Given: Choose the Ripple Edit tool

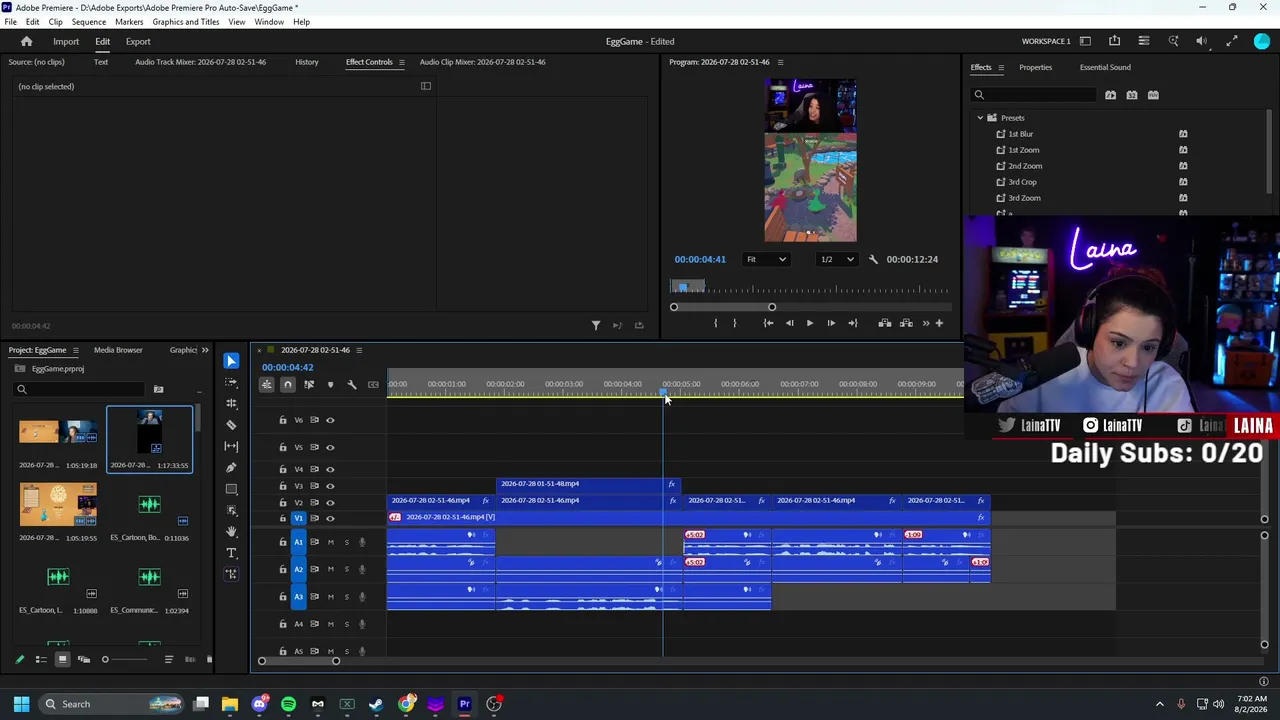Looking at the screenshot, I should pyautogui.click(x=231, y=404).
